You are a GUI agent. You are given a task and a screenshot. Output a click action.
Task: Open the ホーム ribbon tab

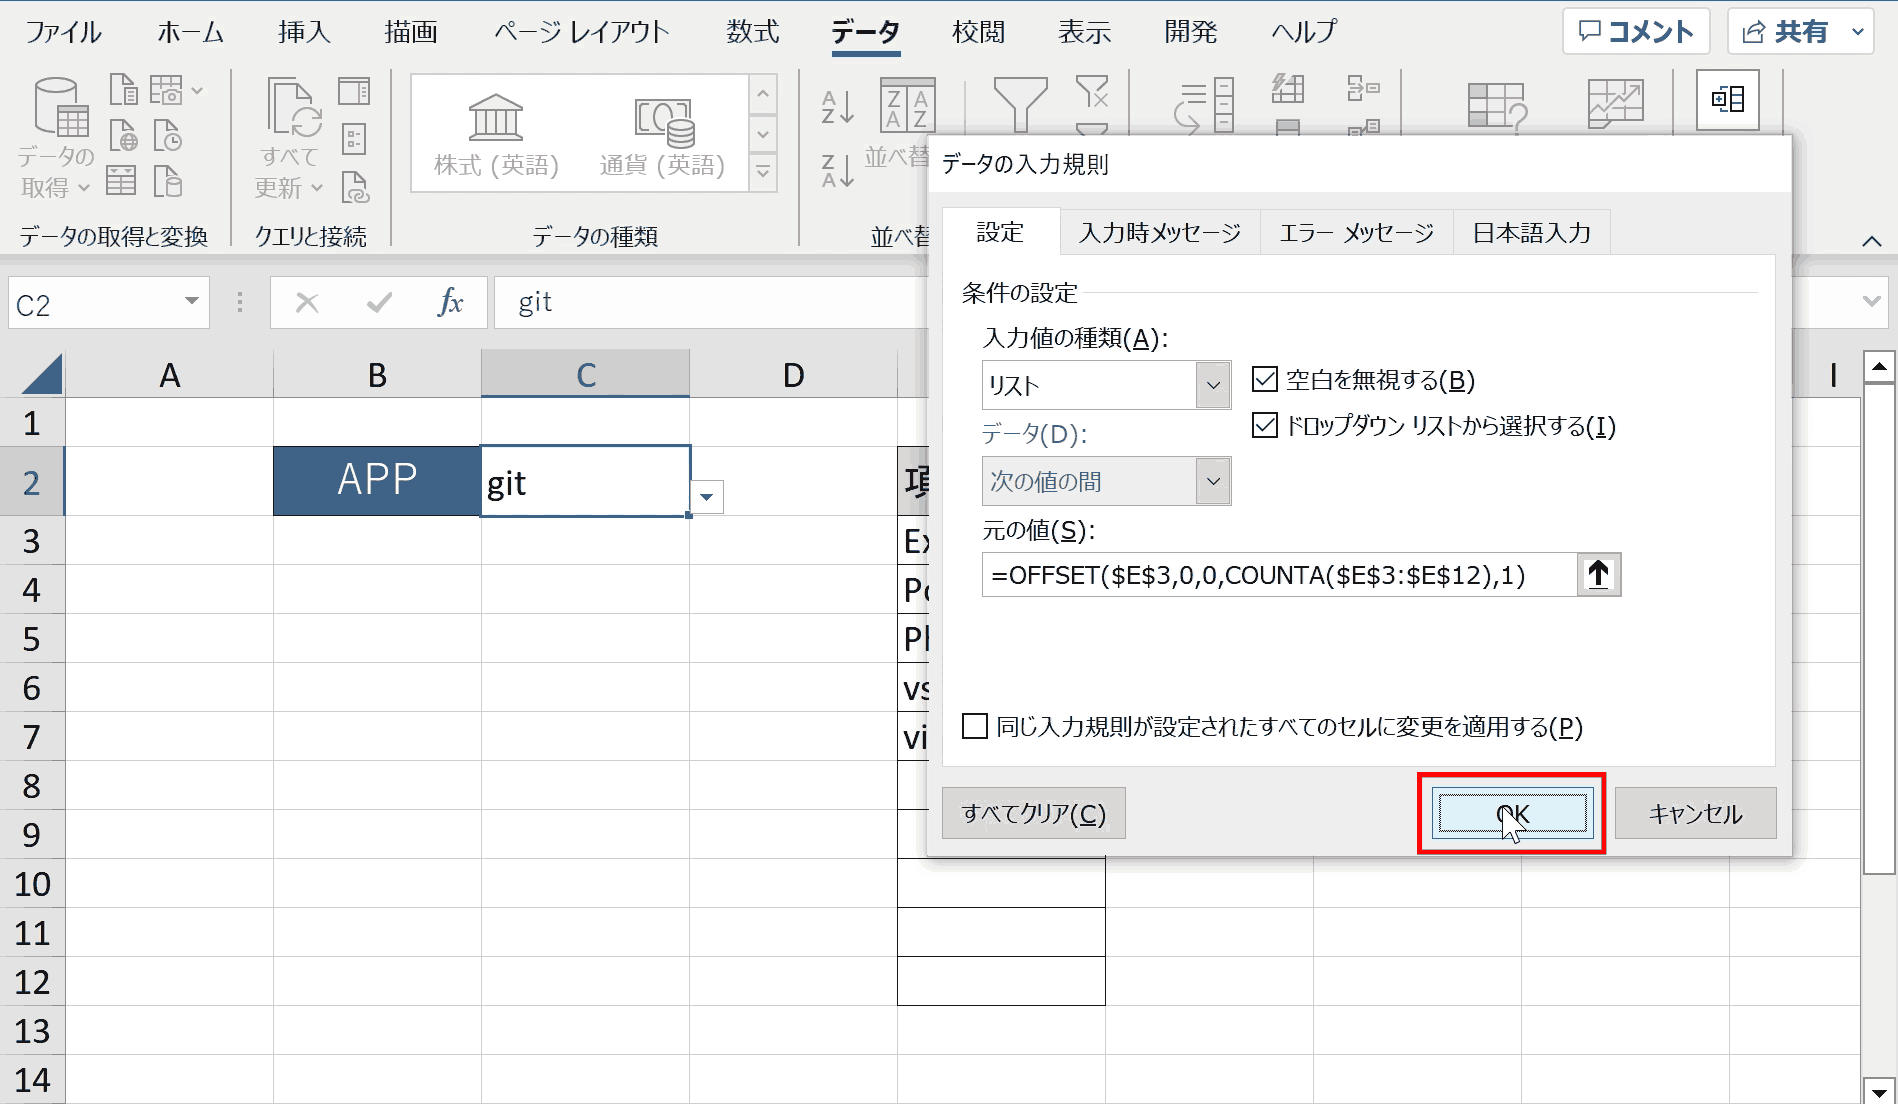[190, 32]
